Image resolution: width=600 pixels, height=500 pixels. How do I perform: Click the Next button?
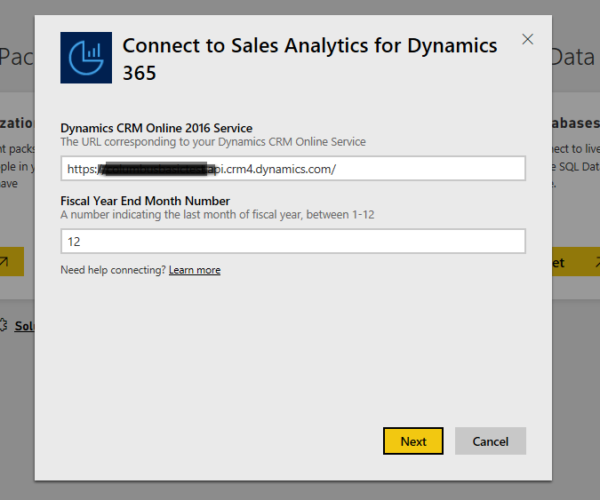[x=413, y=441]
